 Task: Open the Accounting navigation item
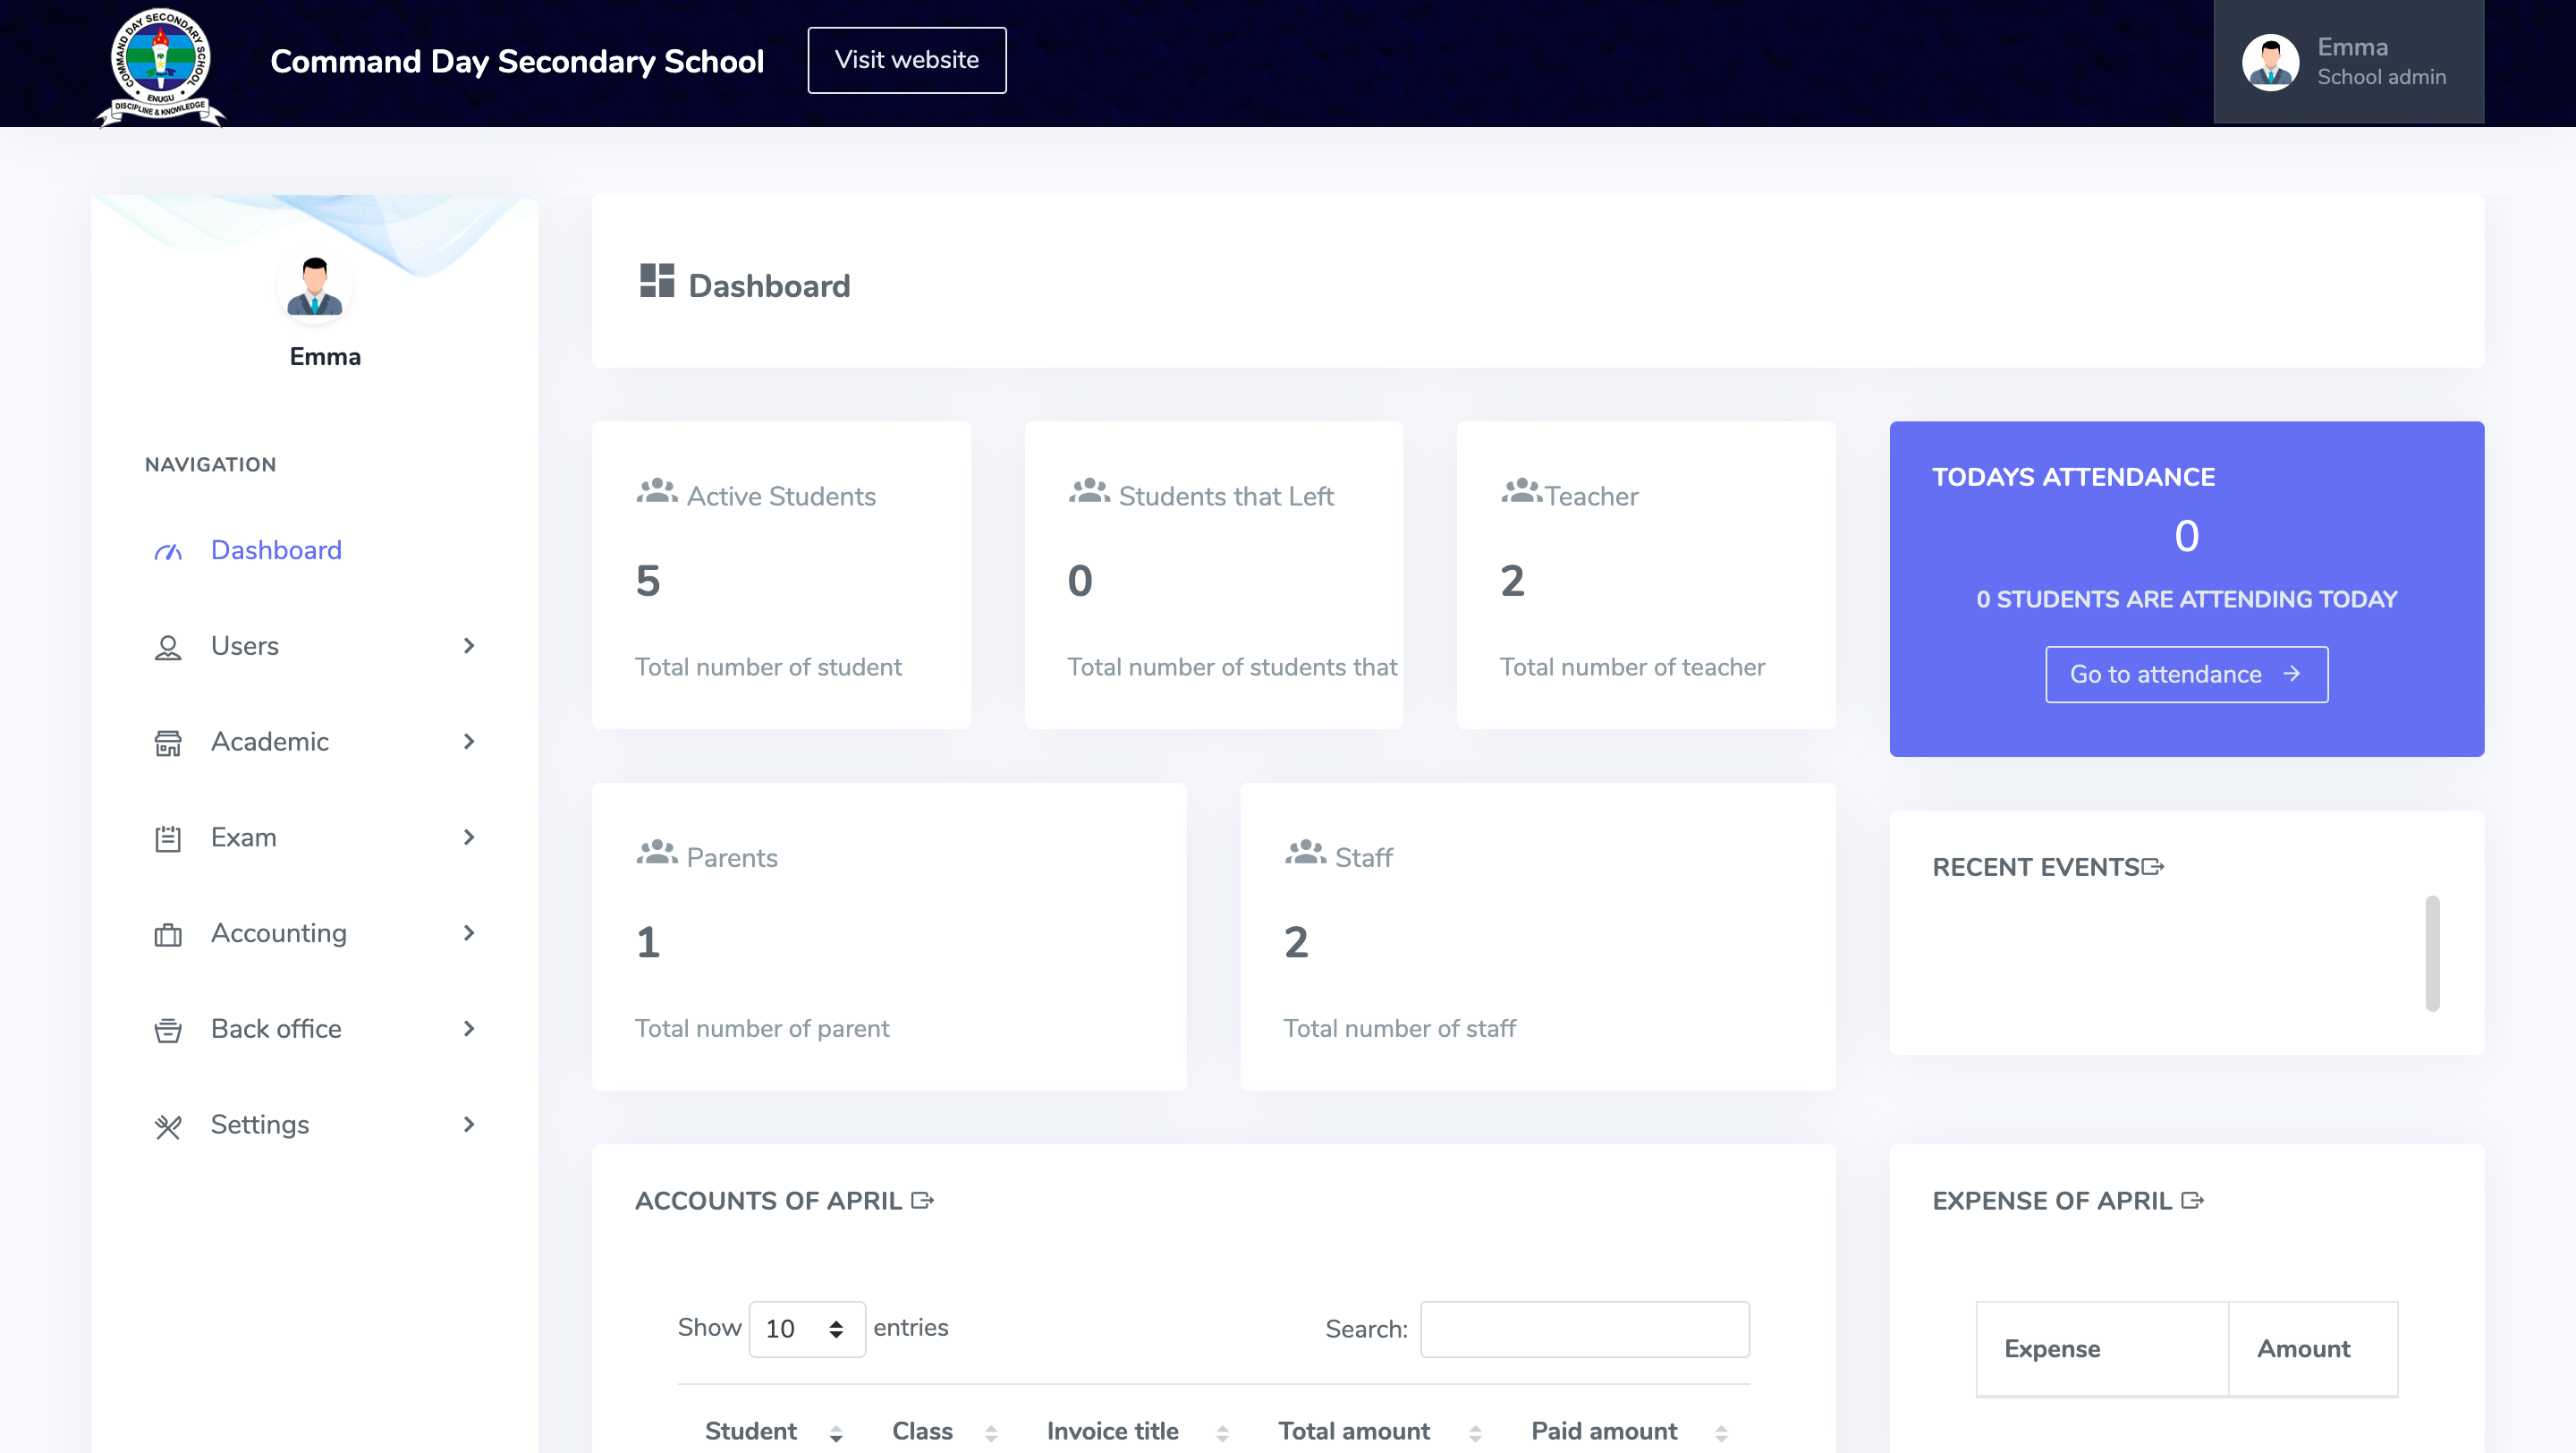[x=315, y=933]
